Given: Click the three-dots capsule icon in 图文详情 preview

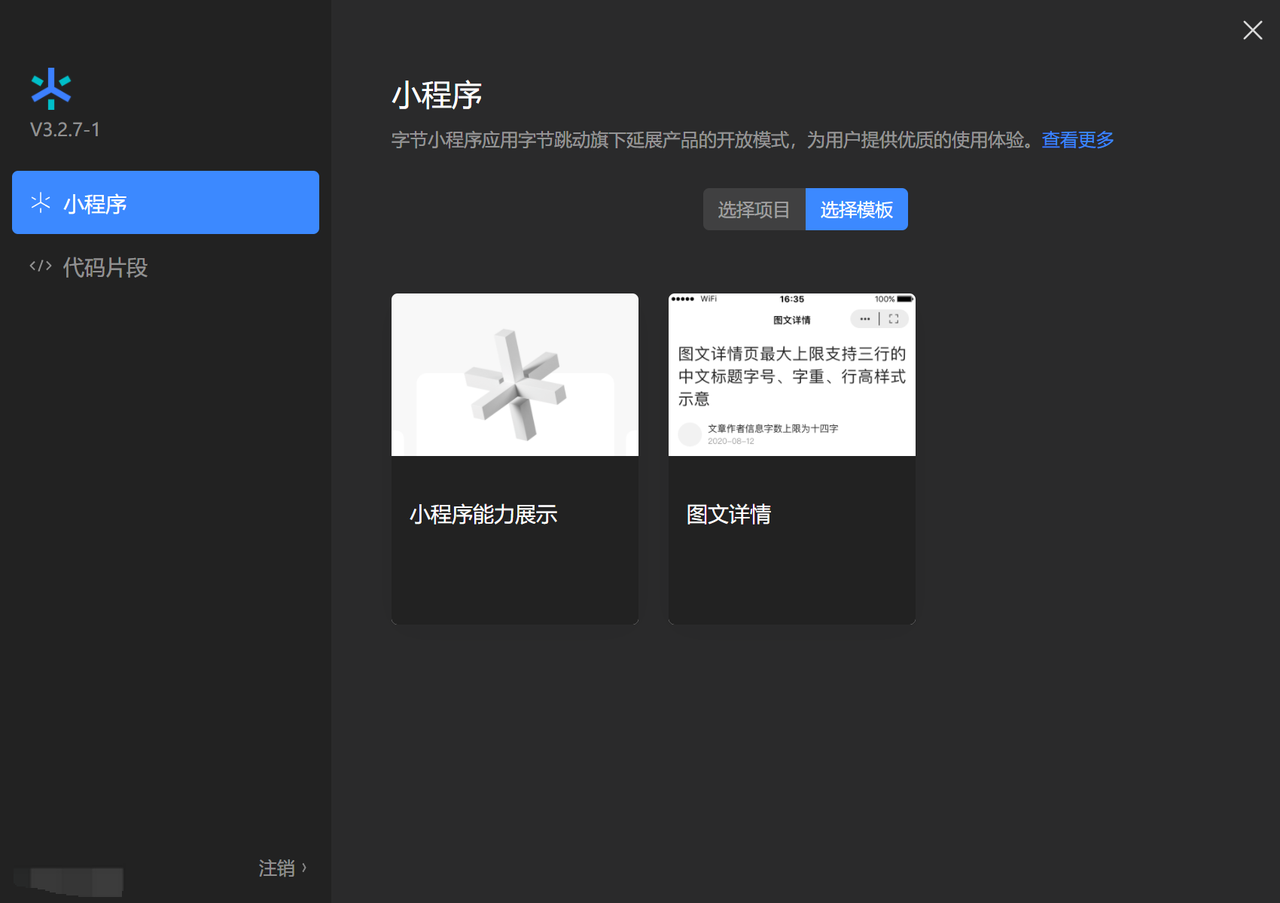Looking at the screenshot, I should pyautogui.click(x=864, y=319).
